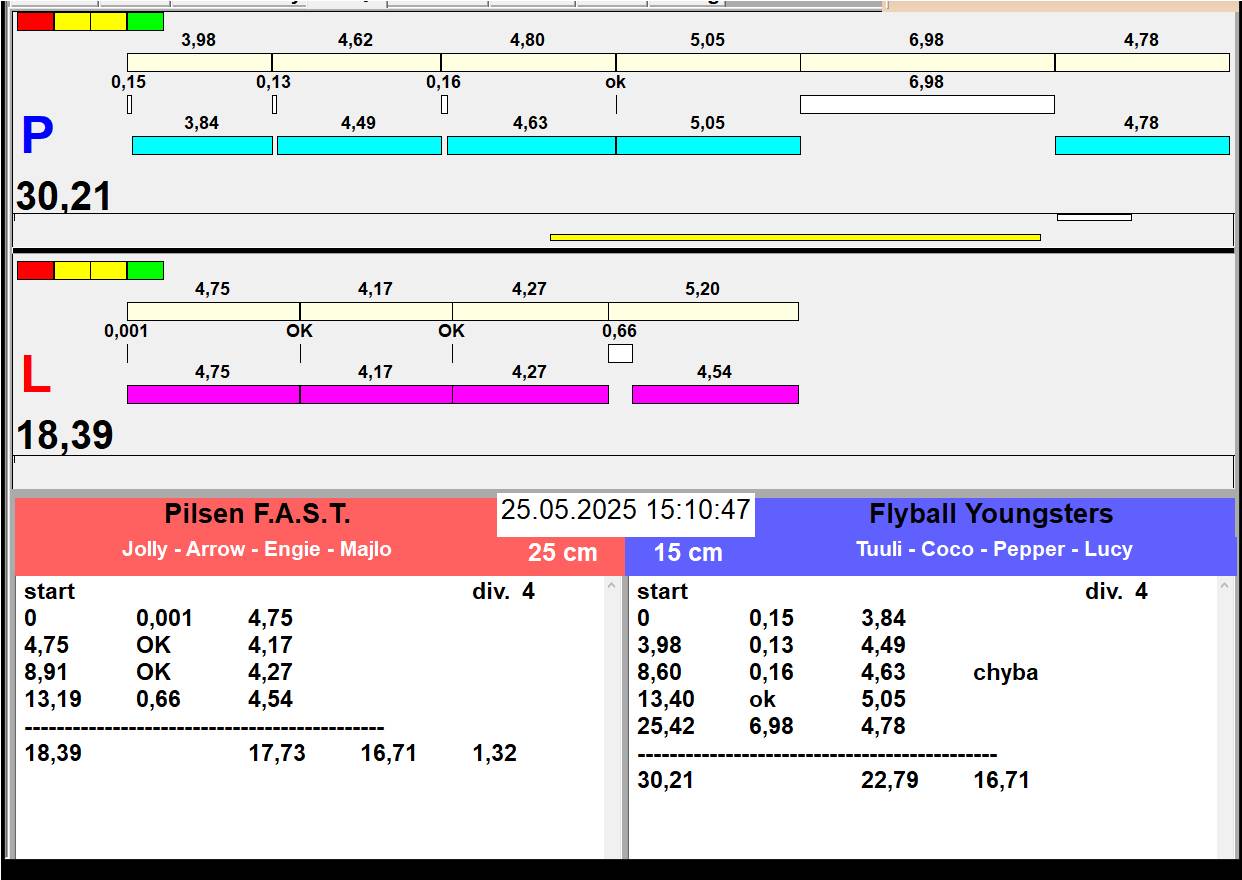Image resolution: width=1242 pixels, height=880 pixels.
Task: Click the green start light in lane L
Action: click(x=145, y=270)
